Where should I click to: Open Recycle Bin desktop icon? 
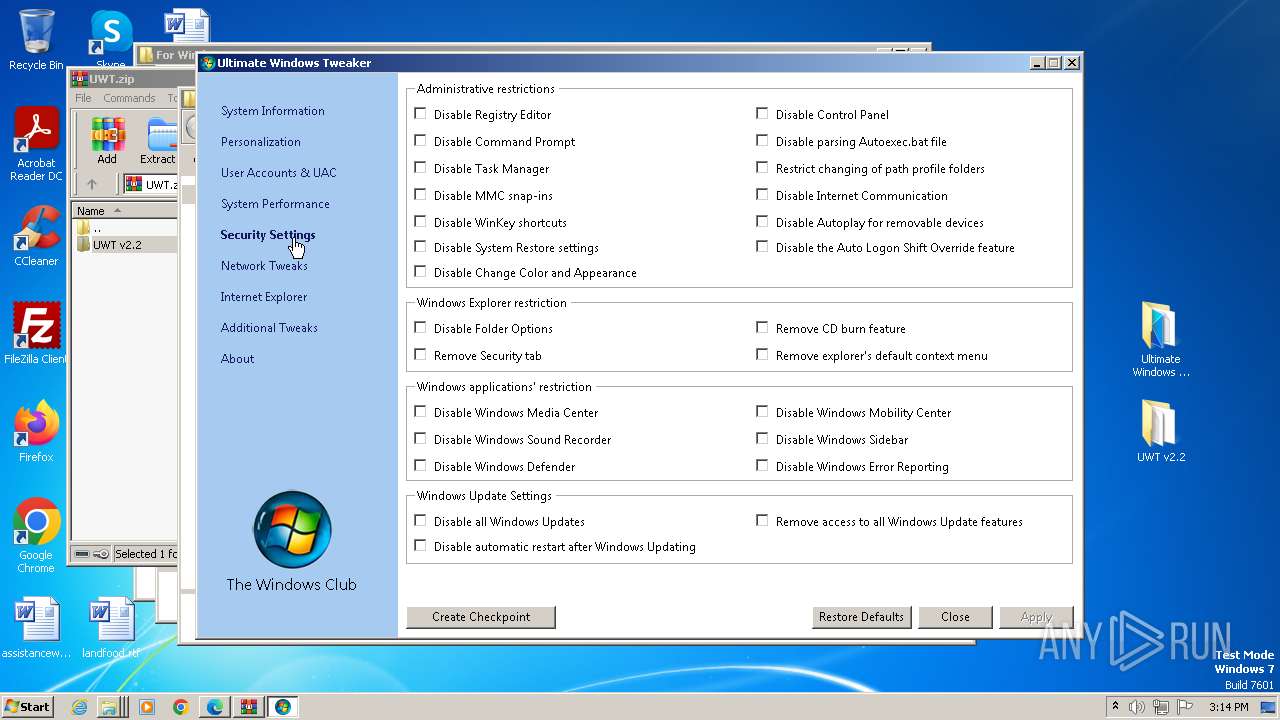pos(36,40)
